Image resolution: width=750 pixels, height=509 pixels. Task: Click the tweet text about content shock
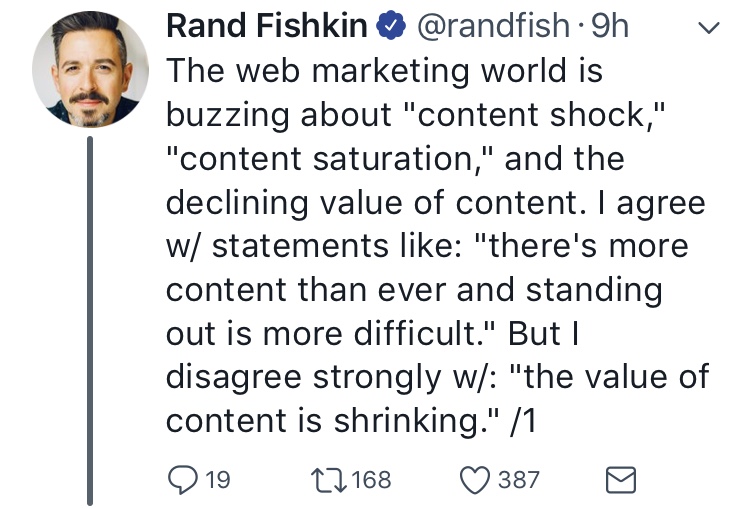(437, 245)
